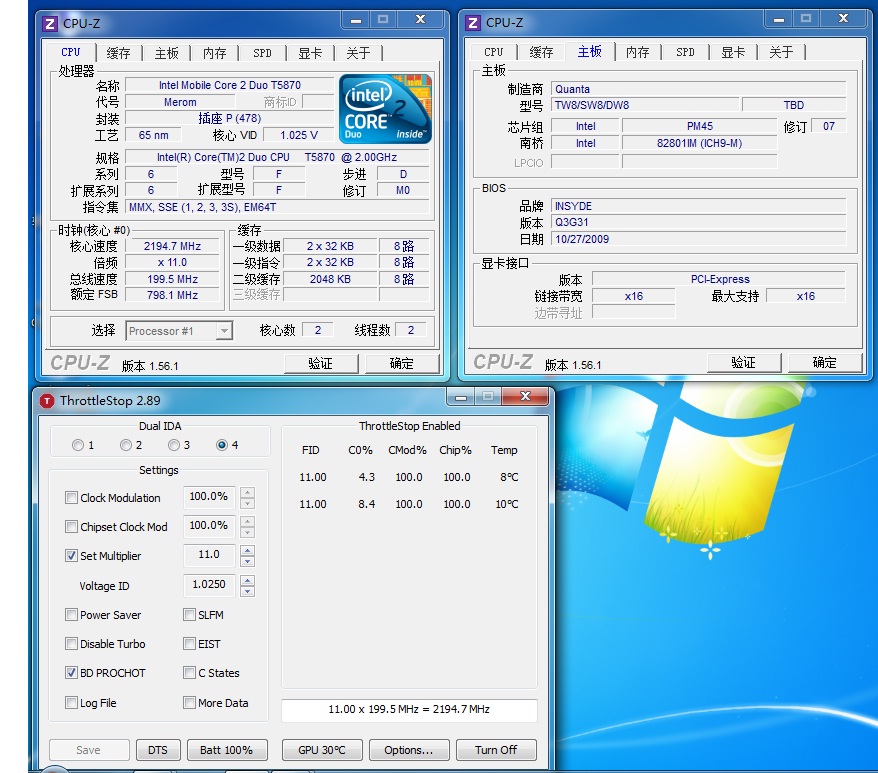Open ThrottleStop Options dialog
Screen dimensions: 878x773
click(x=409, y=750)
